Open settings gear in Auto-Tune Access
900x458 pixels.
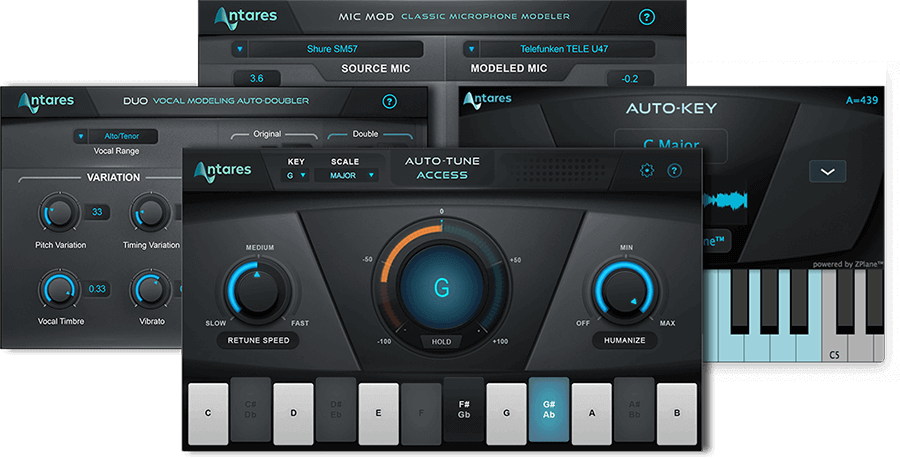pos(647,170)
